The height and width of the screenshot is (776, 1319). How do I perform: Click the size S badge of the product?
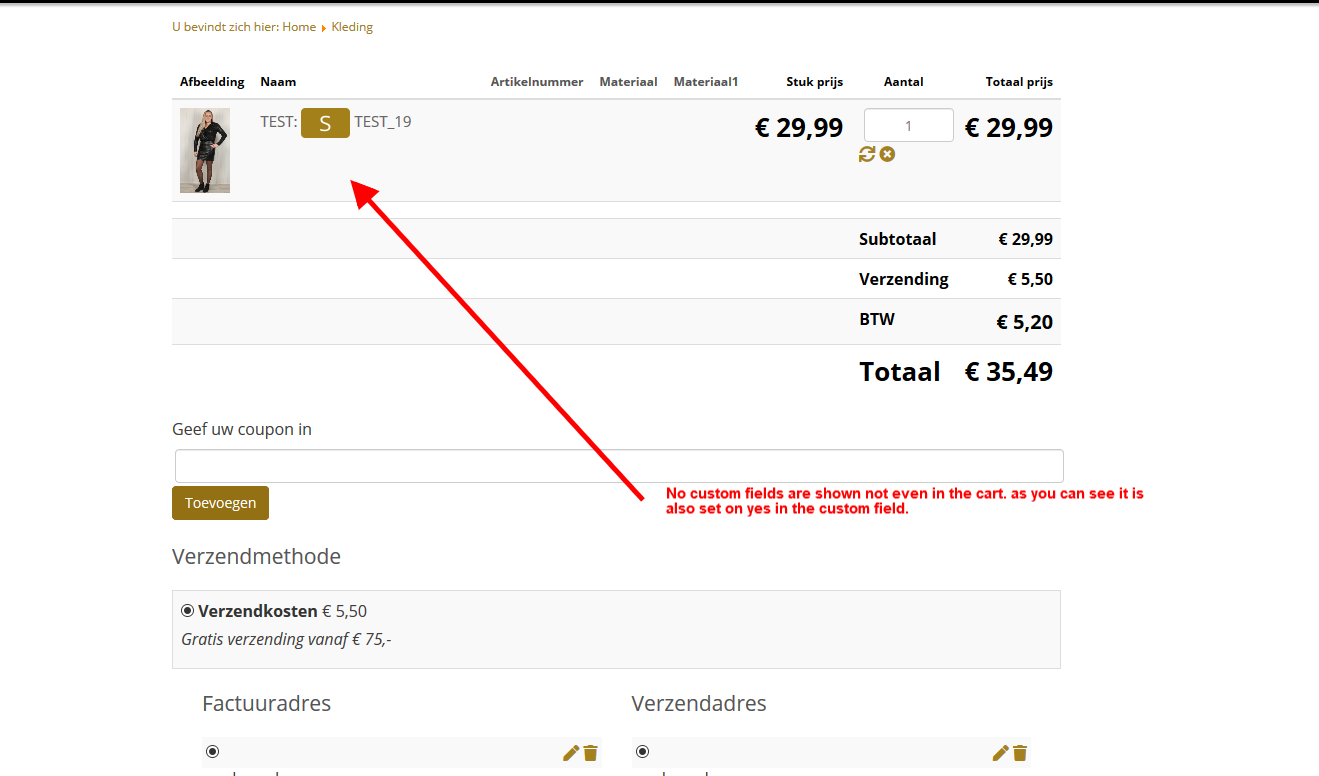click(325, 123)
